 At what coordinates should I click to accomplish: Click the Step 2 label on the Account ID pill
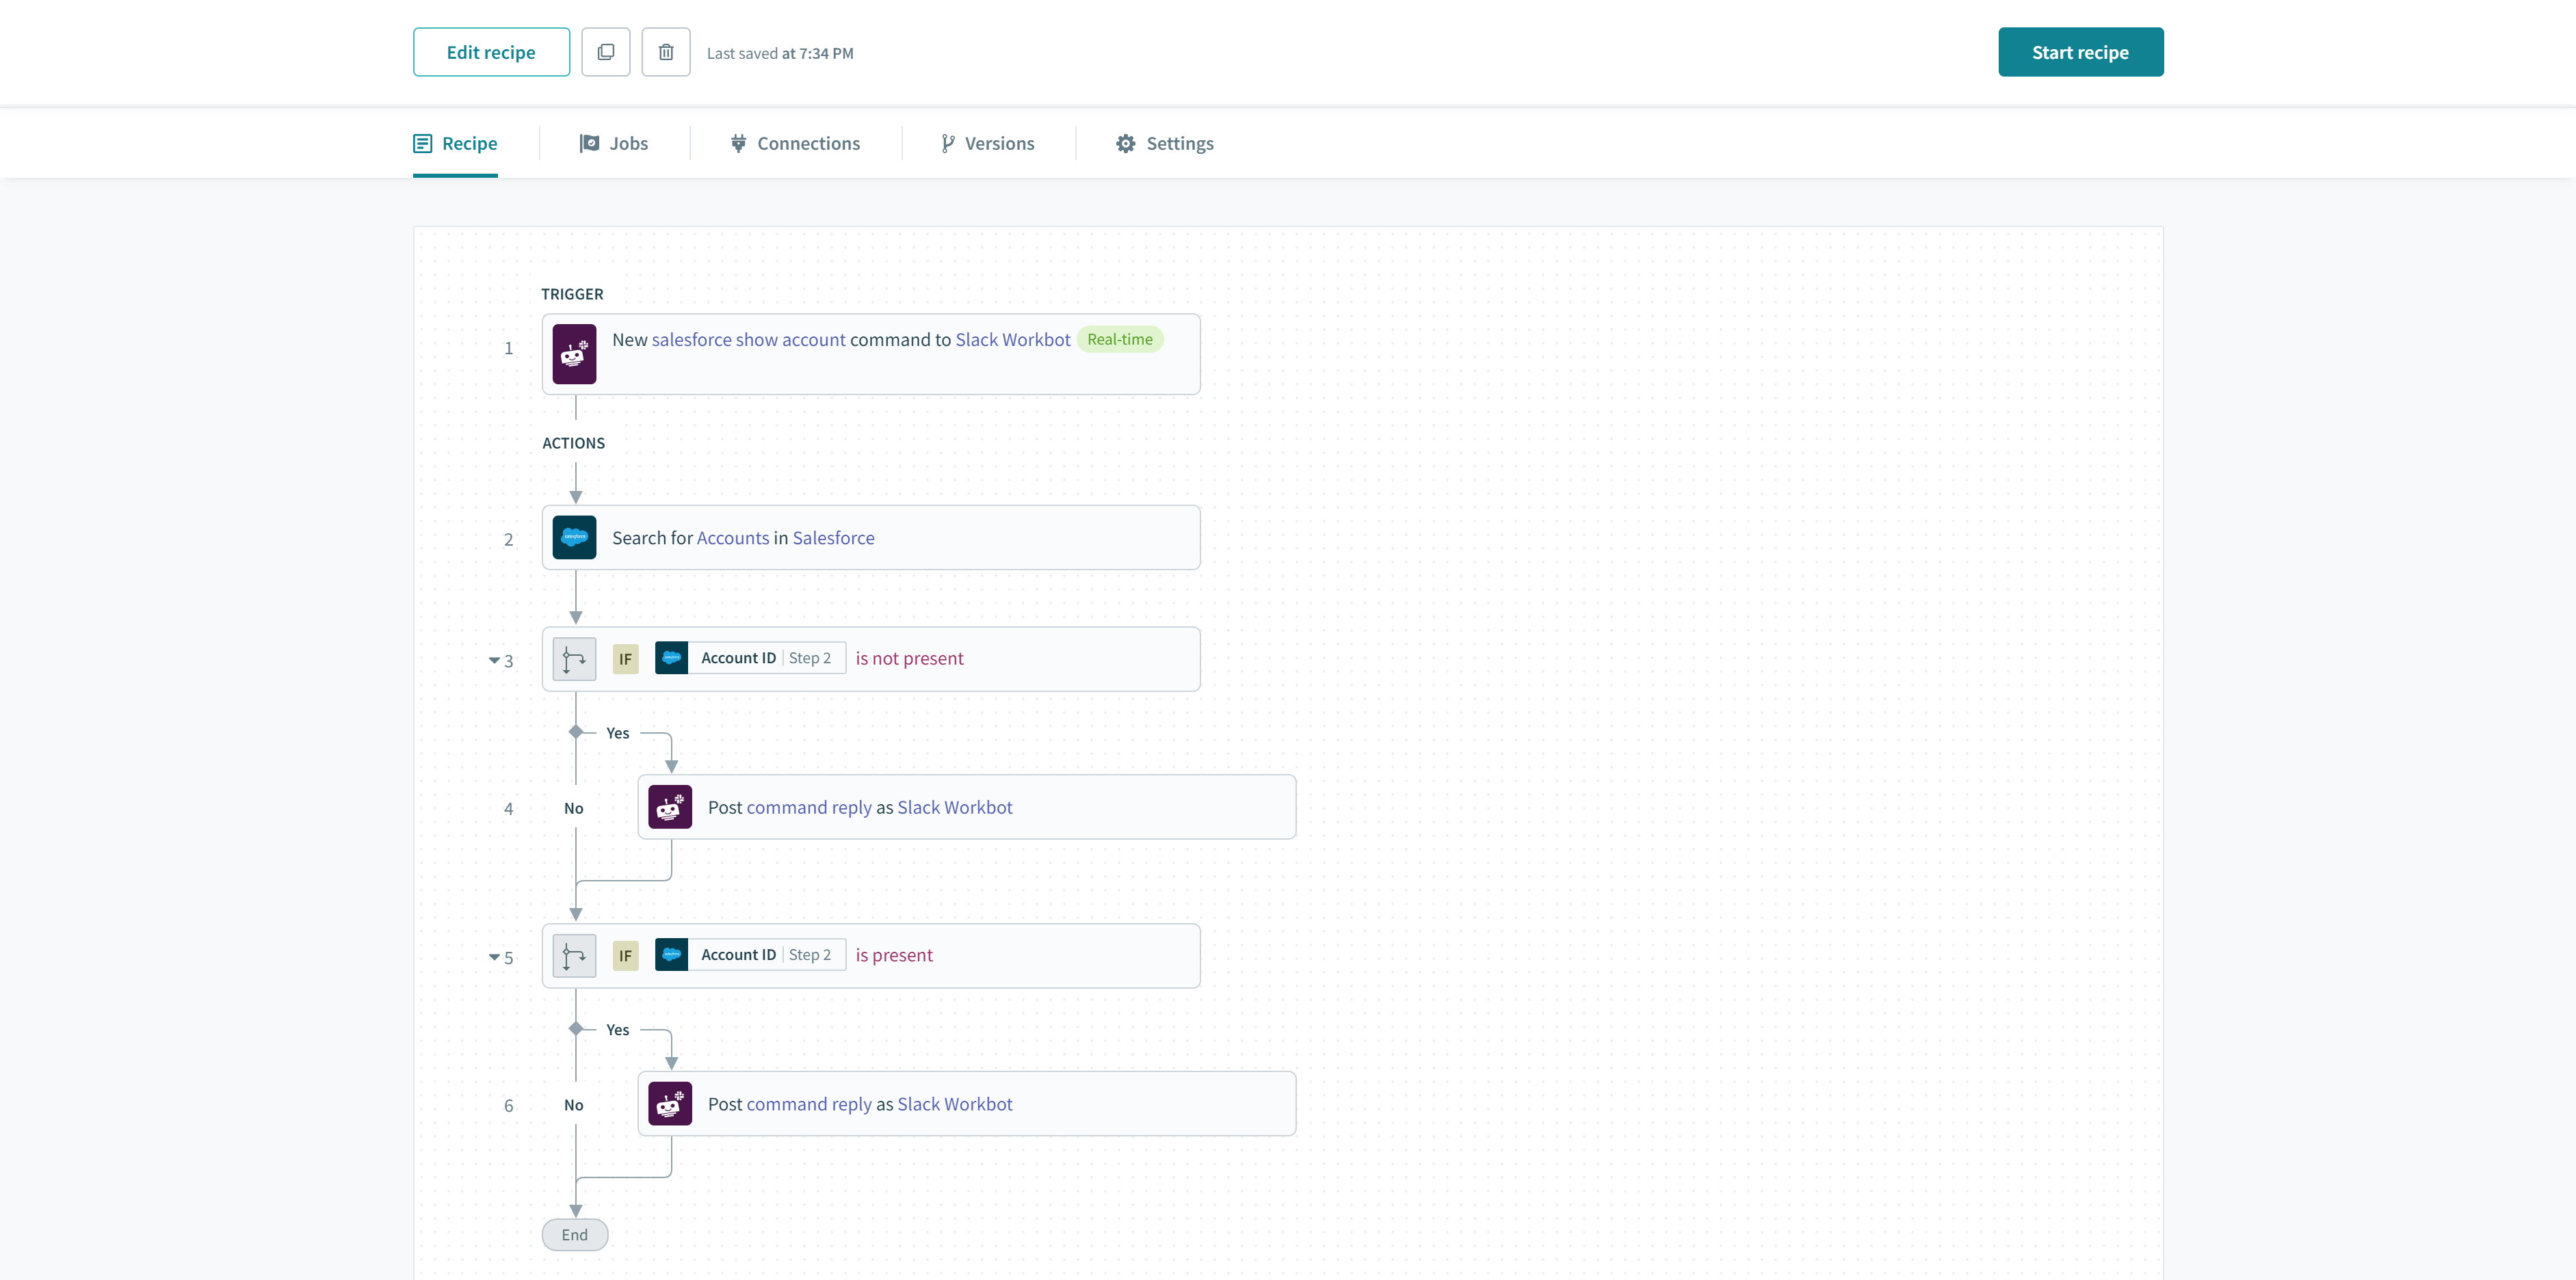point(811,658)
